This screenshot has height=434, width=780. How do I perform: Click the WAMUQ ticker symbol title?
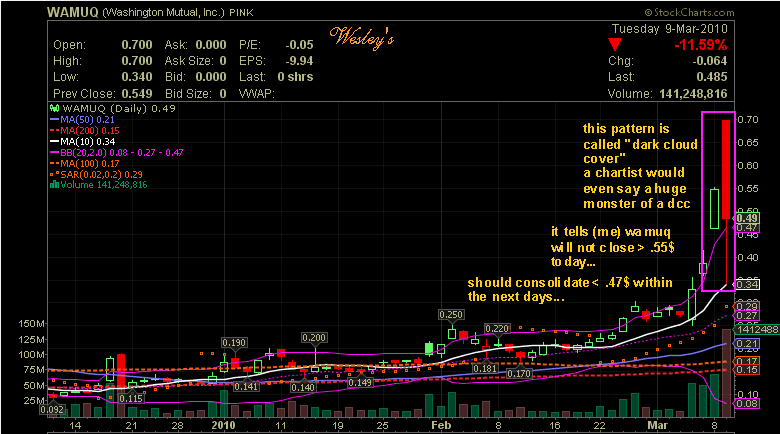73,12
